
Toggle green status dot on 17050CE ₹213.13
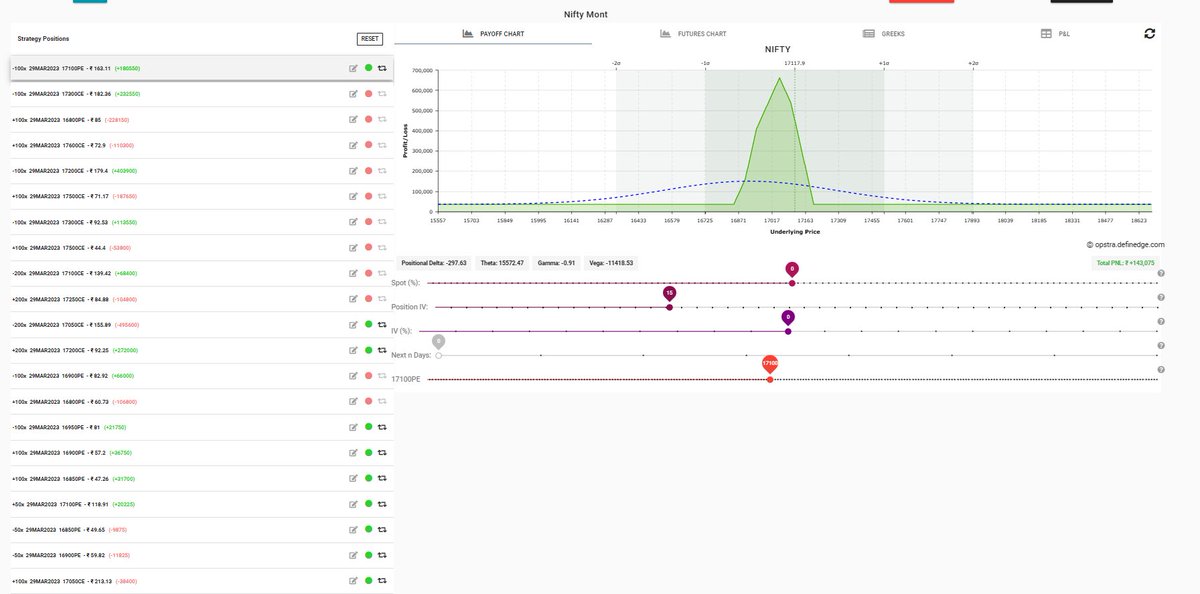tap(368, 581)
